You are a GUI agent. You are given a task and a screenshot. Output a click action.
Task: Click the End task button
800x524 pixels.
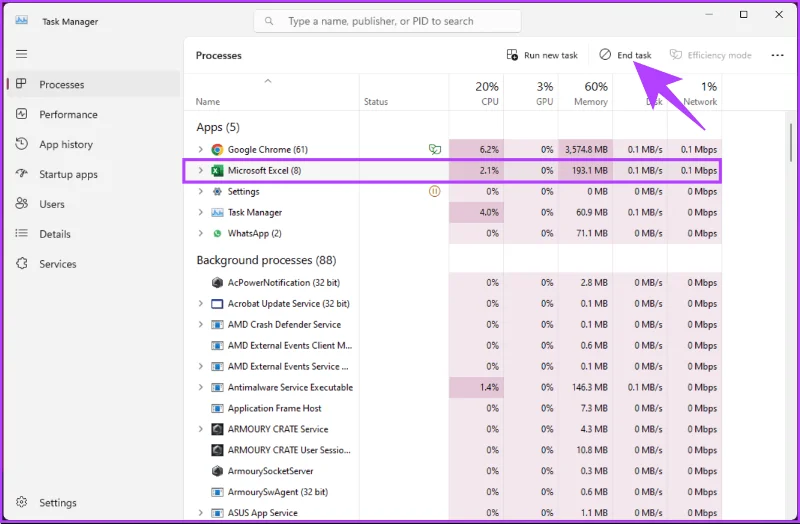coord(625,55)
